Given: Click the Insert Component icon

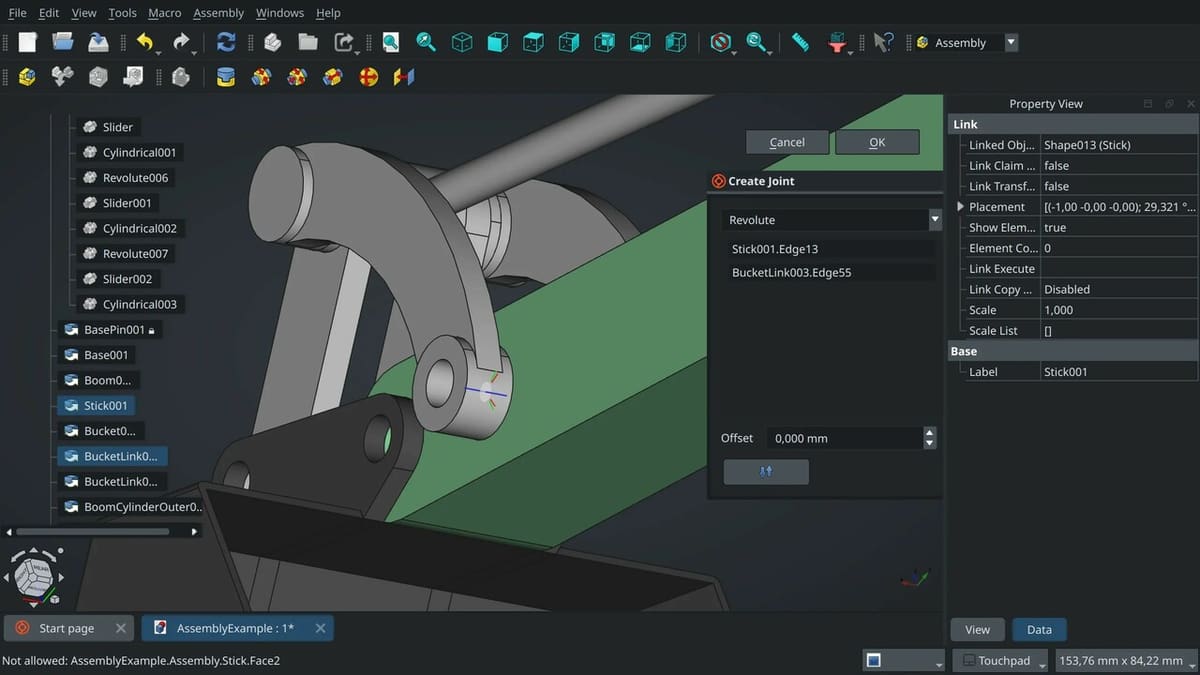Looking at the screenshot, I should [x=62, y=77].
